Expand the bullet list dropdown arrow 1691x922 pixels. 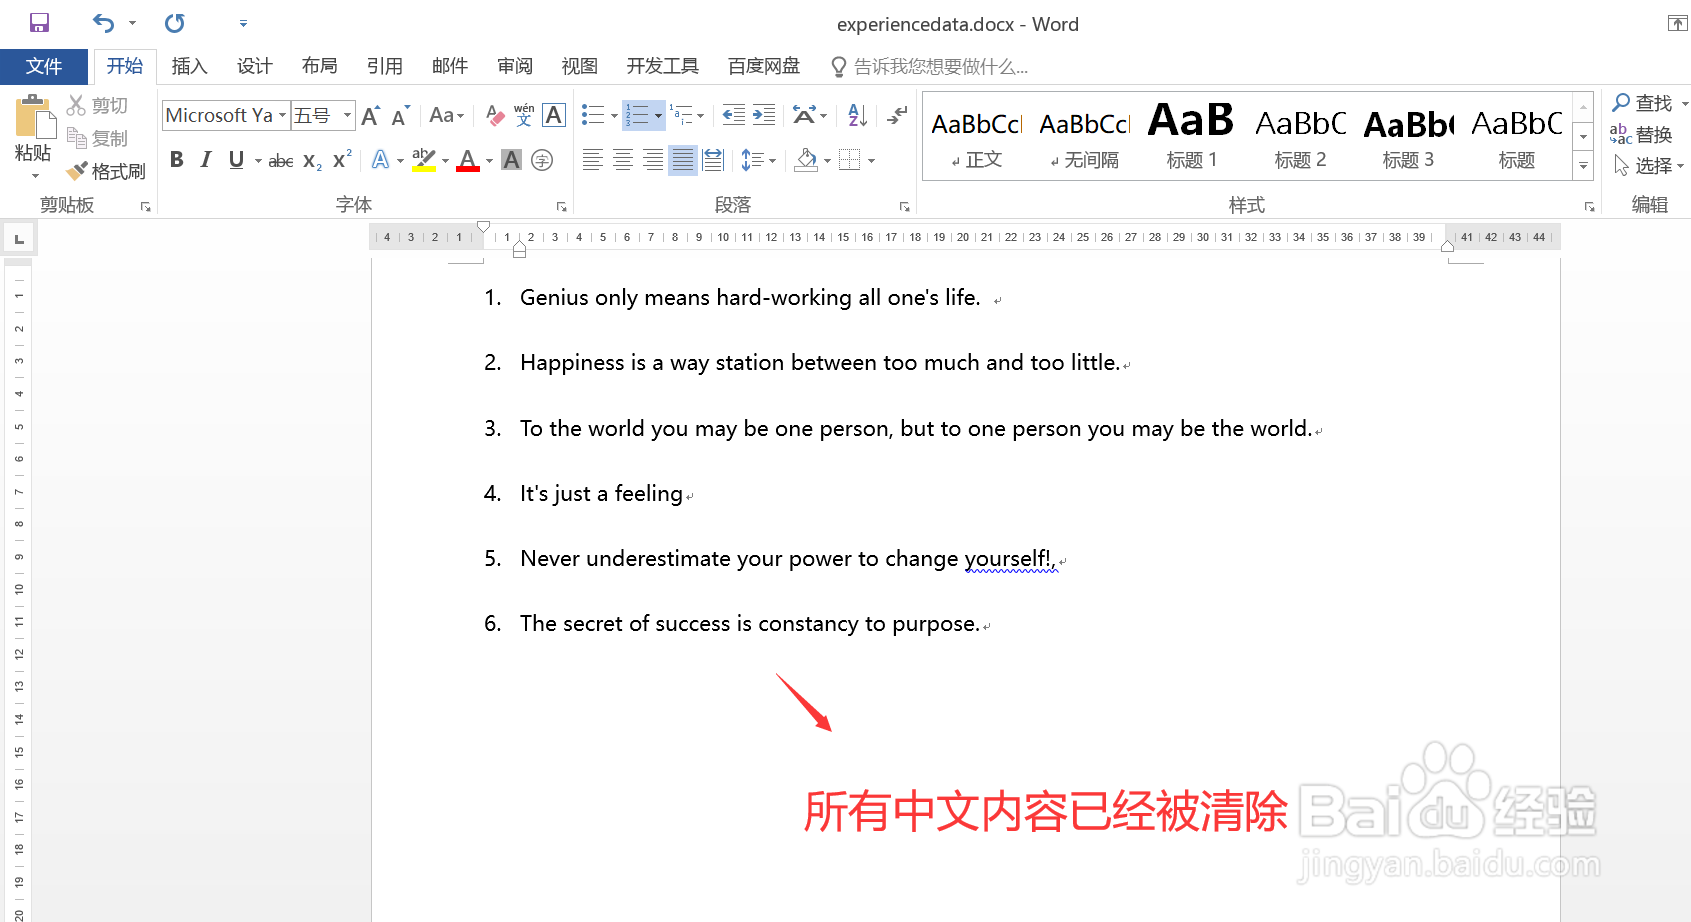tap(614, 116)
